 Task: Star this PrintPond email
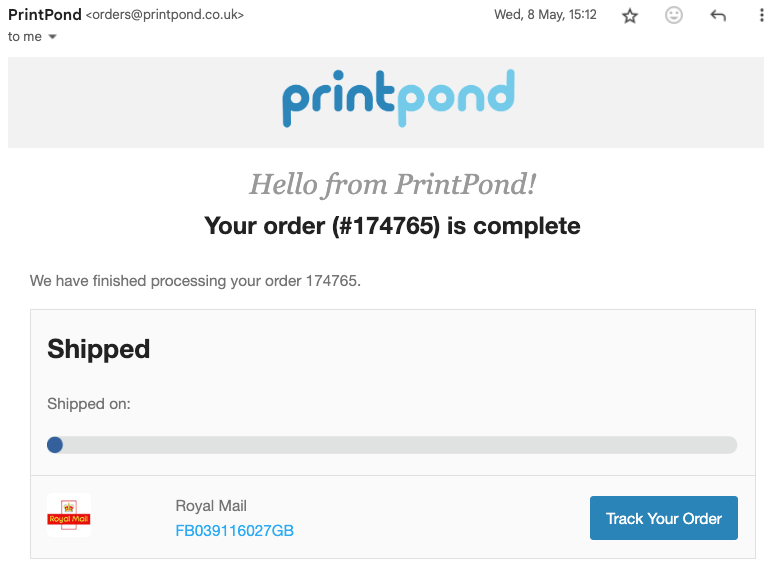coord(630,16)
